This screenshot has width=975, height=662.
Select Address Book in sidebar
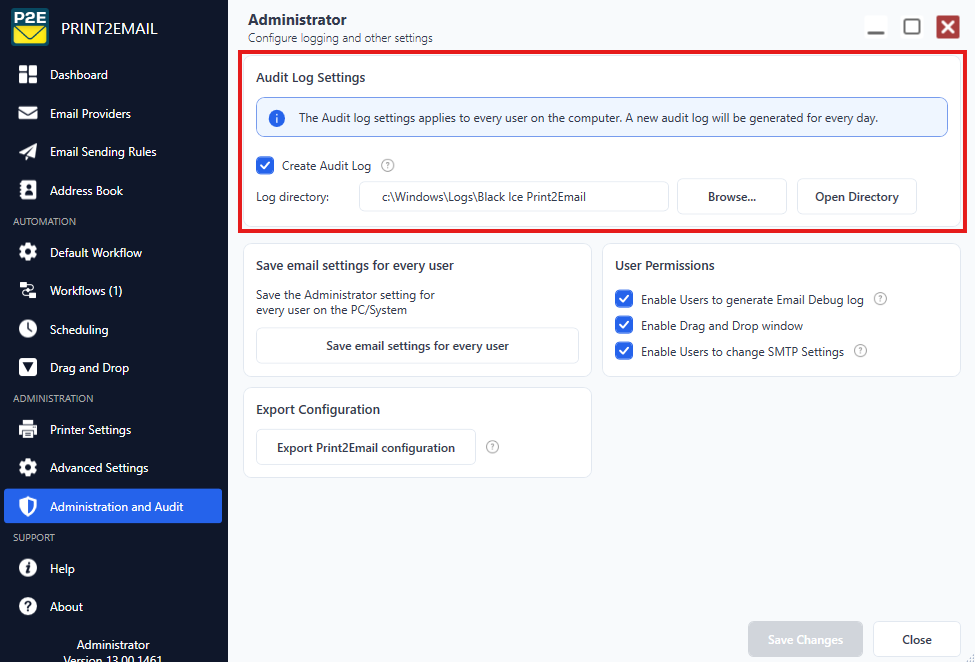click(113, 190)
